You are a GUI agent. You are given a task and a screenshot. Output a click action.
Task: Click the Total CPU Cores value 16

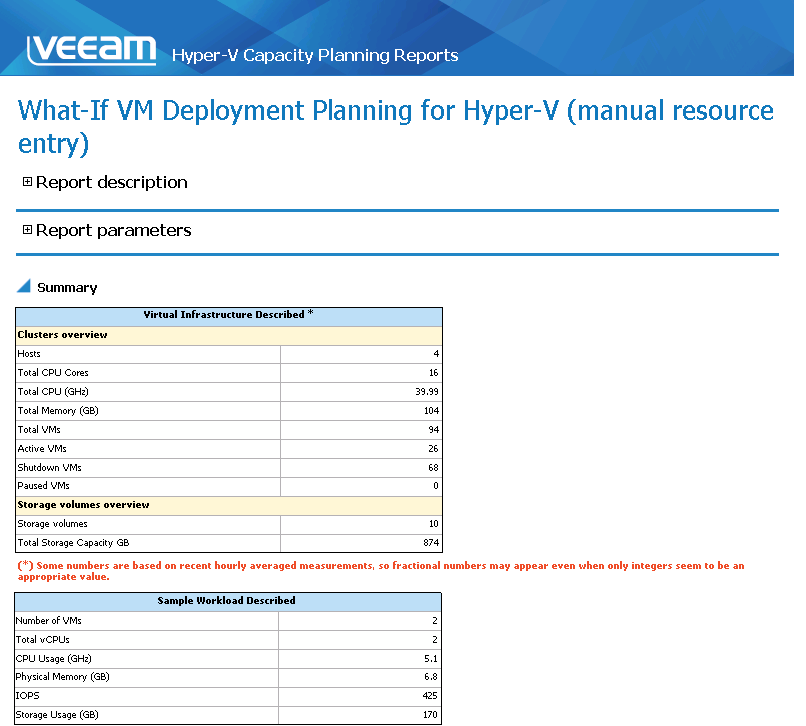click(x=433, y=373)
